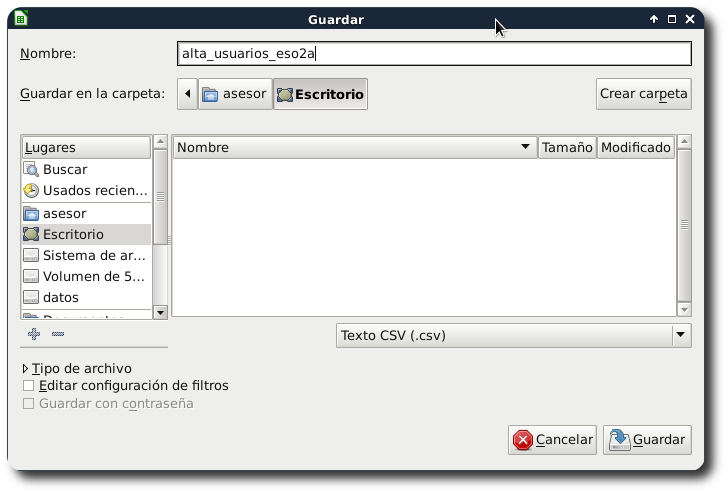Open the Volumen de 5... drive

[x=86, y=276]
